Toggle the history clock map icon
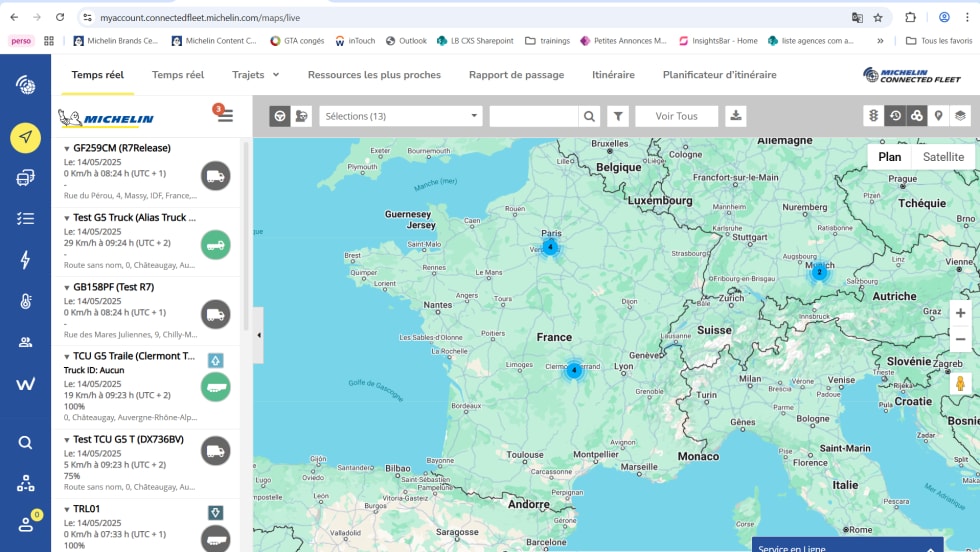Viewport: 980px width, 552px height. 895,116
